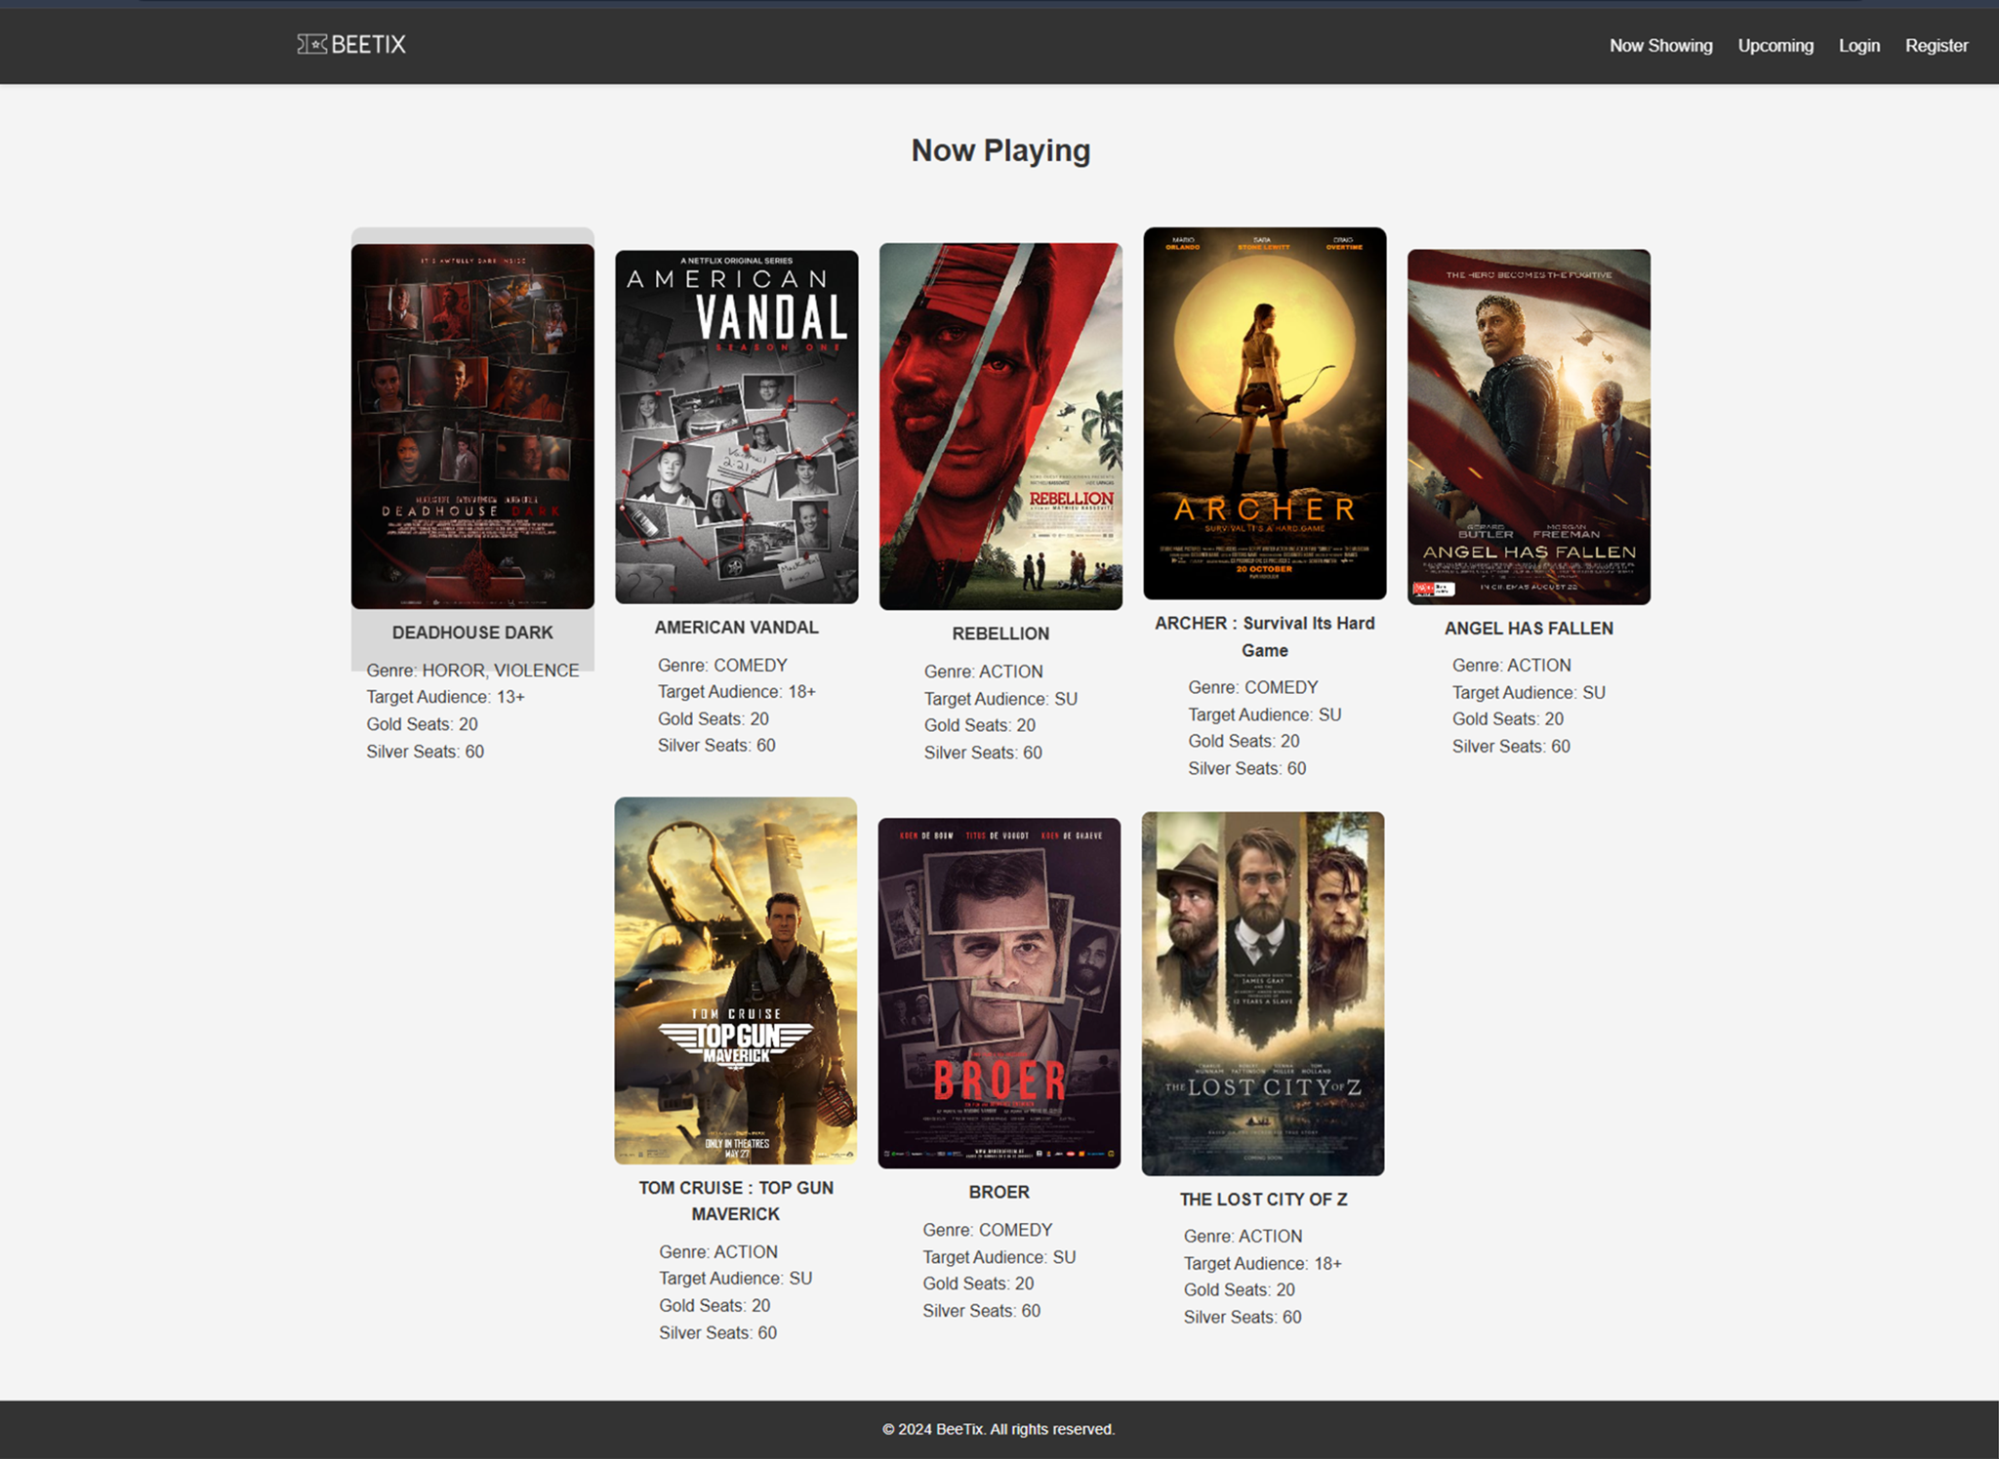The image size is (1999, 1460).
Task: Click Archer 'Silver Seats: 60' text
Action: coord(1246,769)
